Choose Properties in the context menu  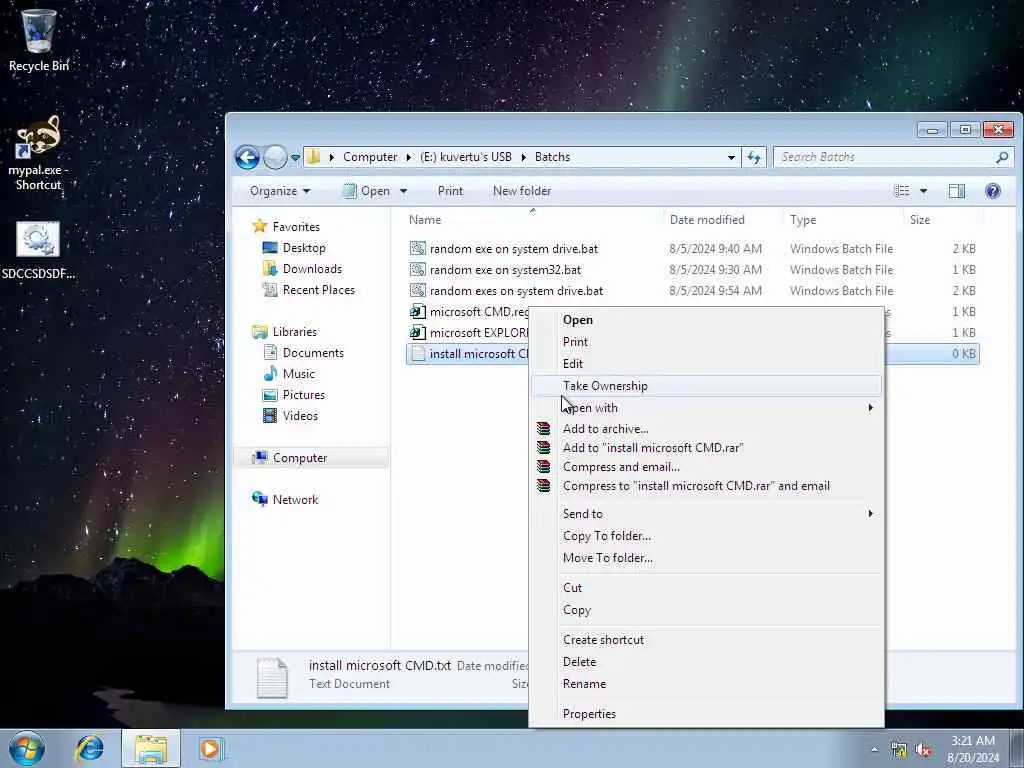(706, 714)
